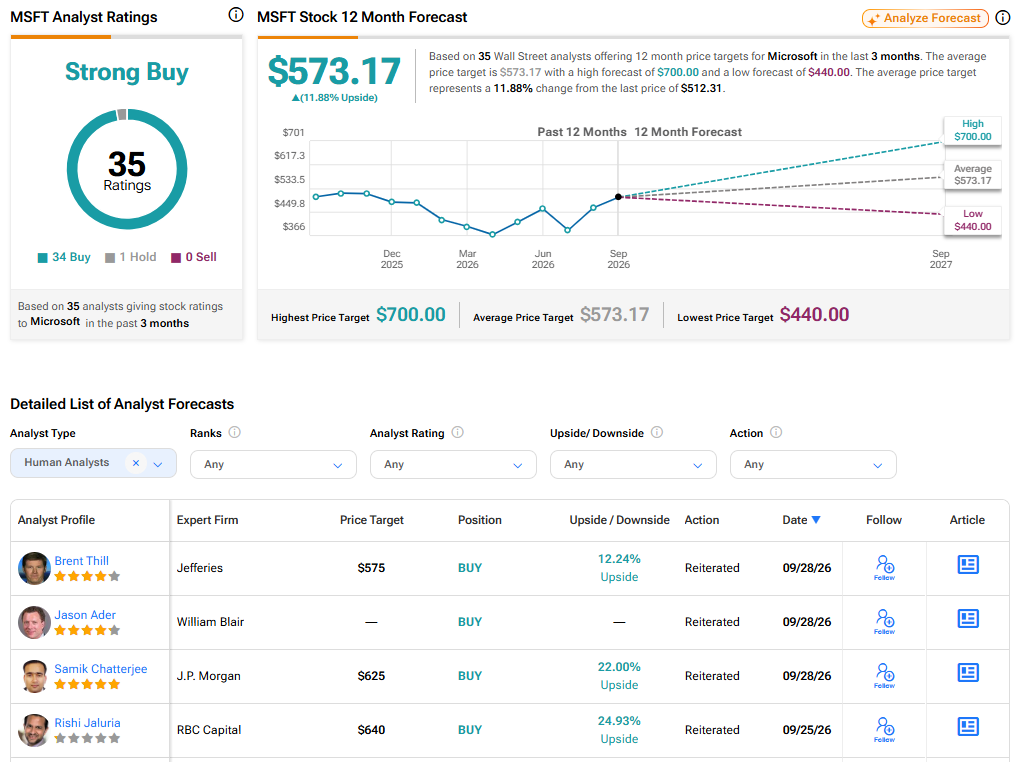Click the Analyst Rating info icon
The height and width of the screenshot is (762, 1016).
tap(457, 432)
